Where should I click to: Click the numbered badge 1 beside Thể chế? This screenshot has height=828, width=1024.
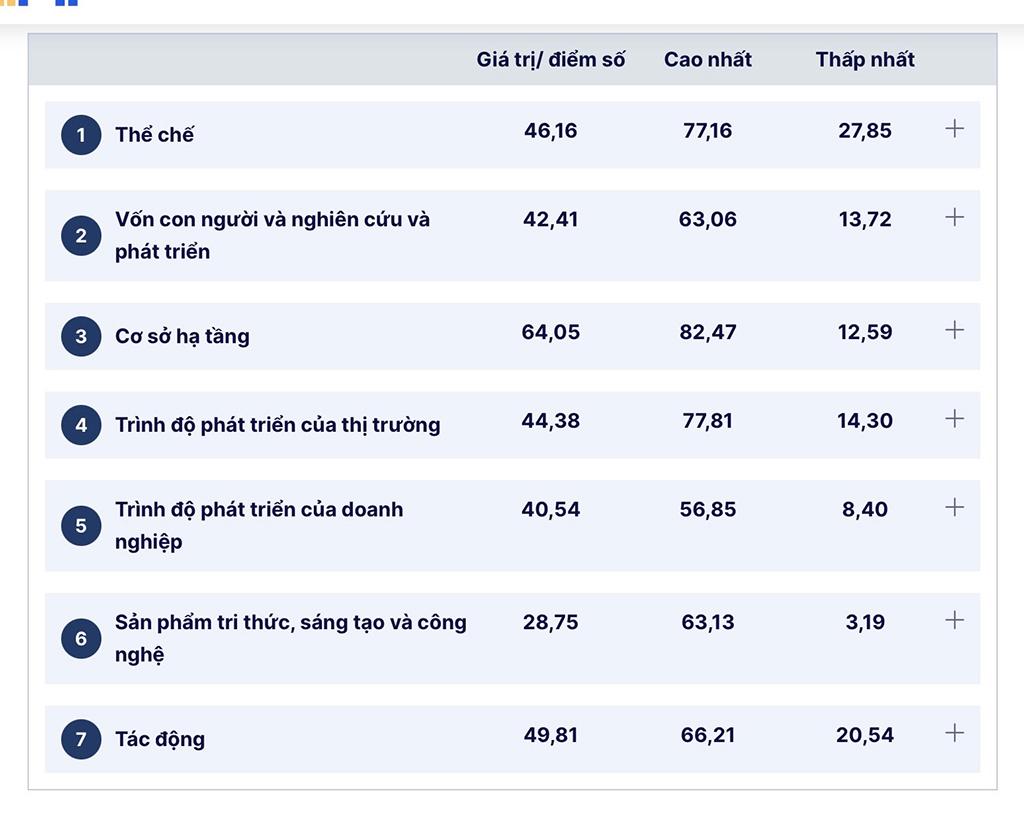pyautogui.click(x=81, y=134)
